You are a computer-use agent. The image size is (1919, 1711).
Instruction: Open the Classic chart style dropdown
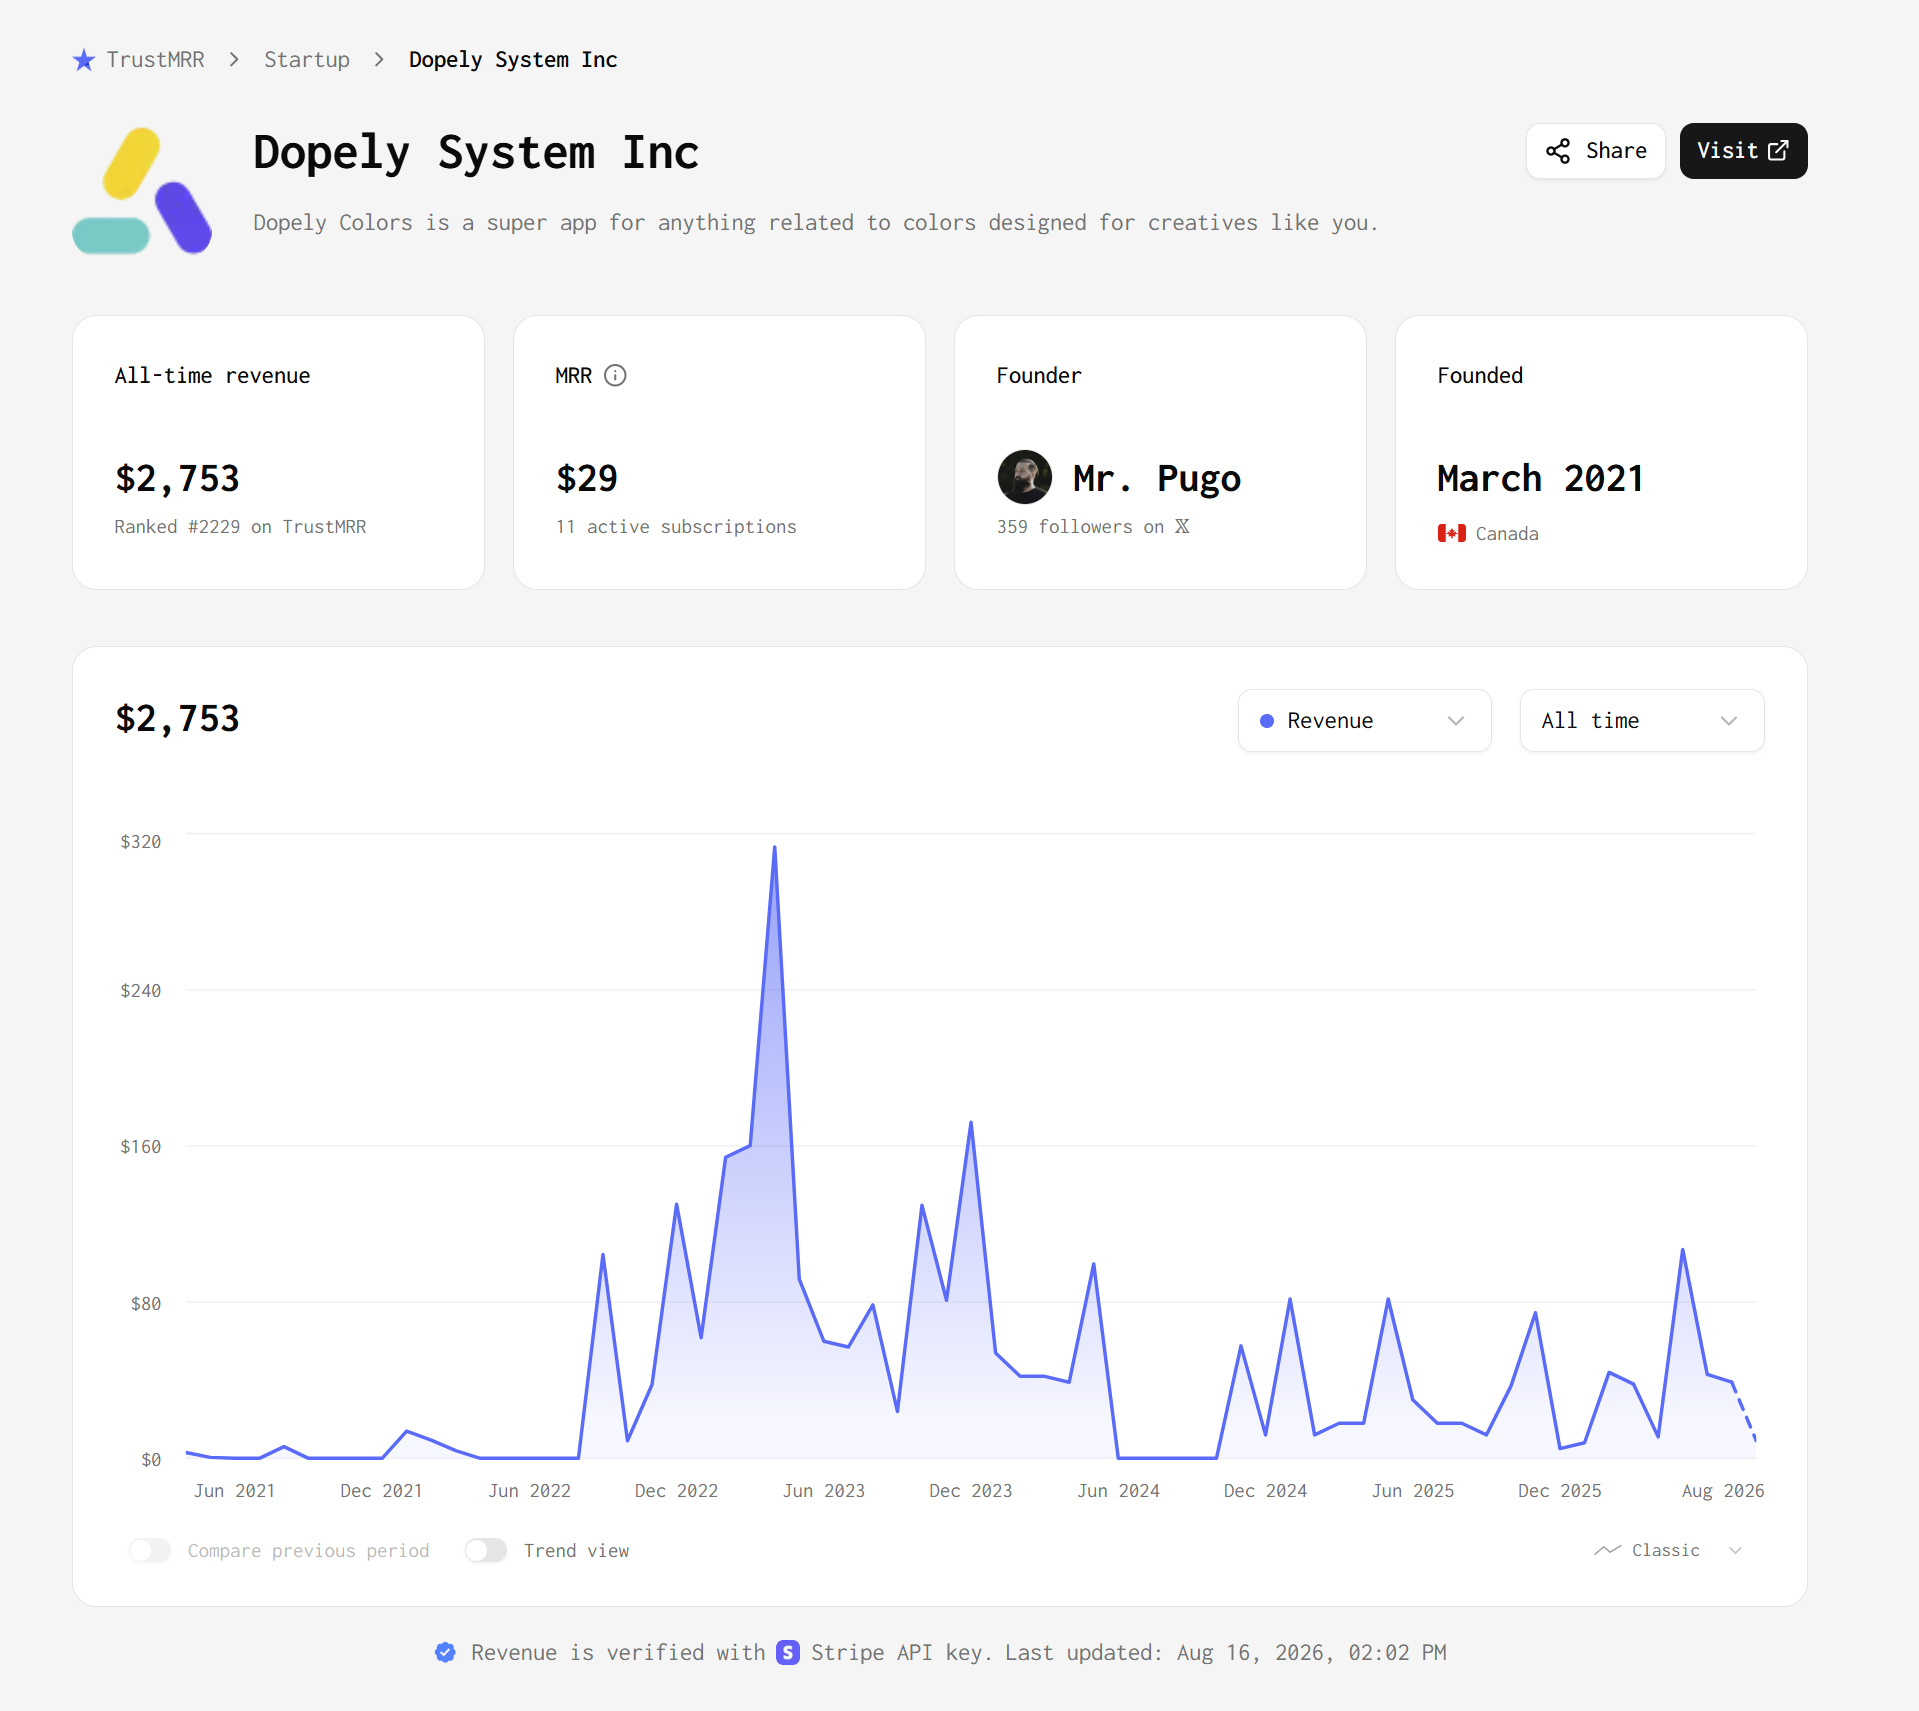pyautogui.click(x=1668, y=1550)
